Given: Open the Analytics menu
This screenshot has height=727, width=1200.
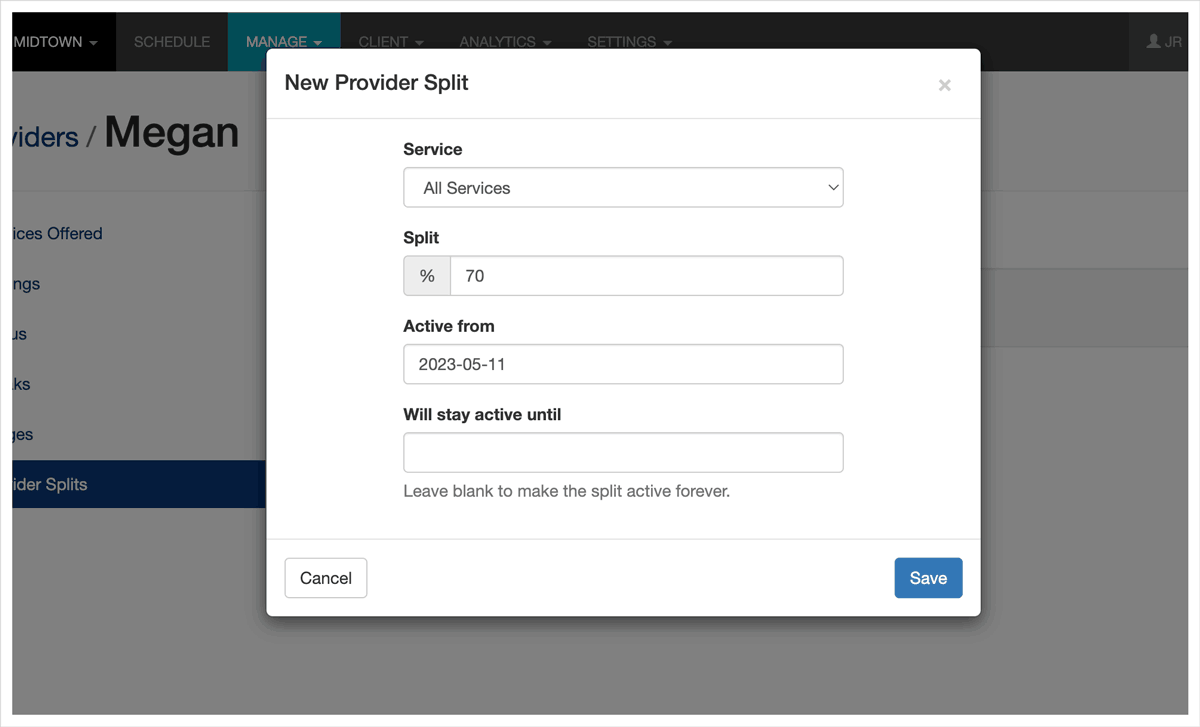Looking at the screenshot, I should tap(505, 42).
